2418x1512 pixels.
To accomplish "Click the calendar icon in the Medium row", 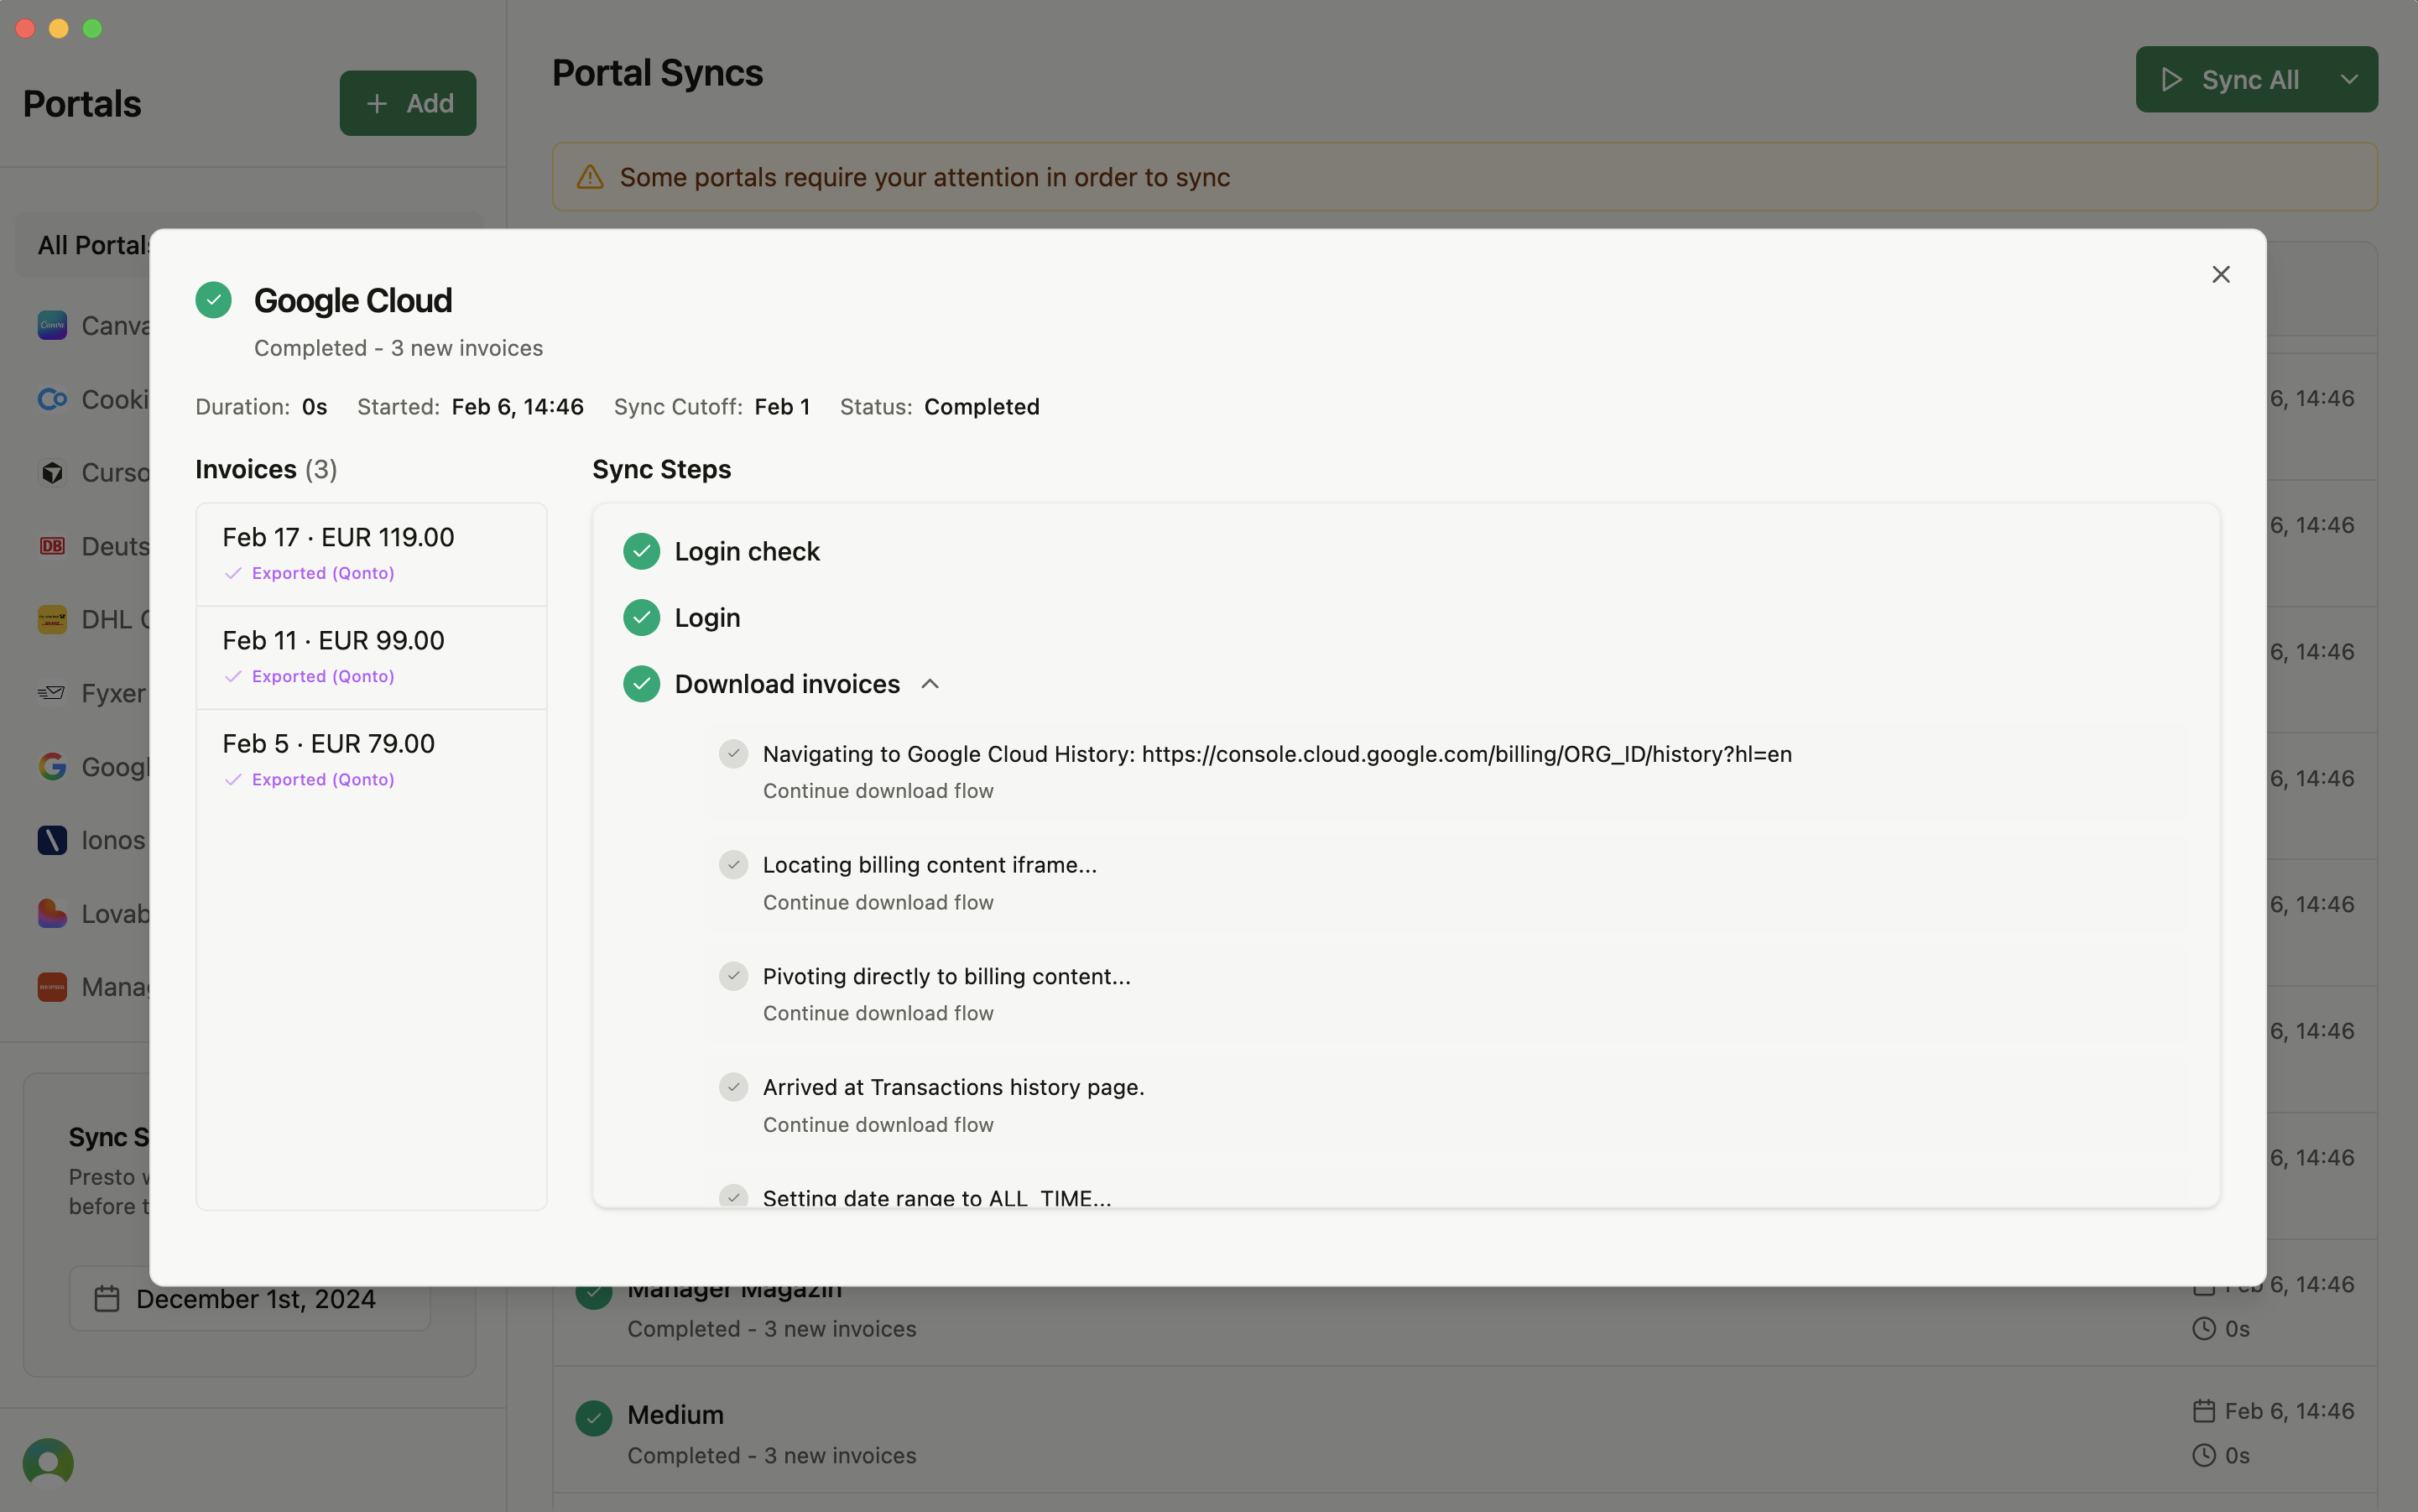I will (2204, 1411).
